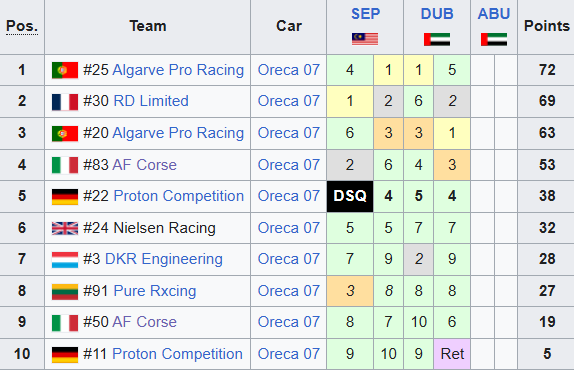Select the 69 points value
574x377 pixels.
click(x=547, y=101)
